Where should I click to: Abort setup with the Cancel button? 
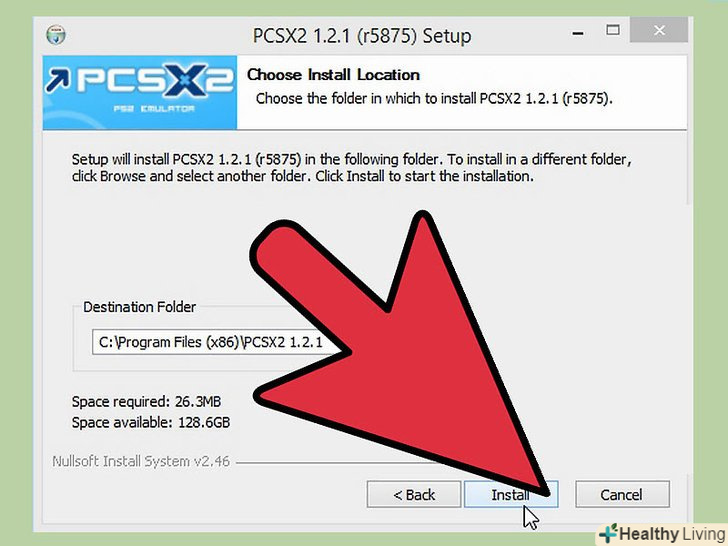tap(622, 494)
